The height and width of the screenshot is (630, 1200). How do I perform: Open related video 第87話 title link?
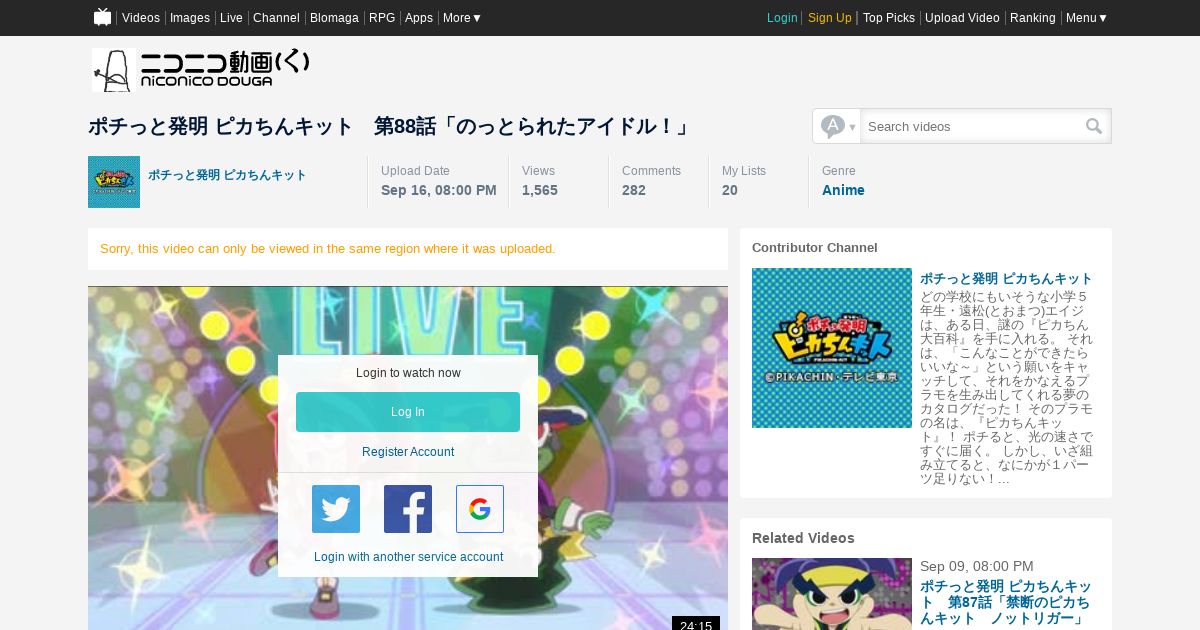click(1005, 603)
